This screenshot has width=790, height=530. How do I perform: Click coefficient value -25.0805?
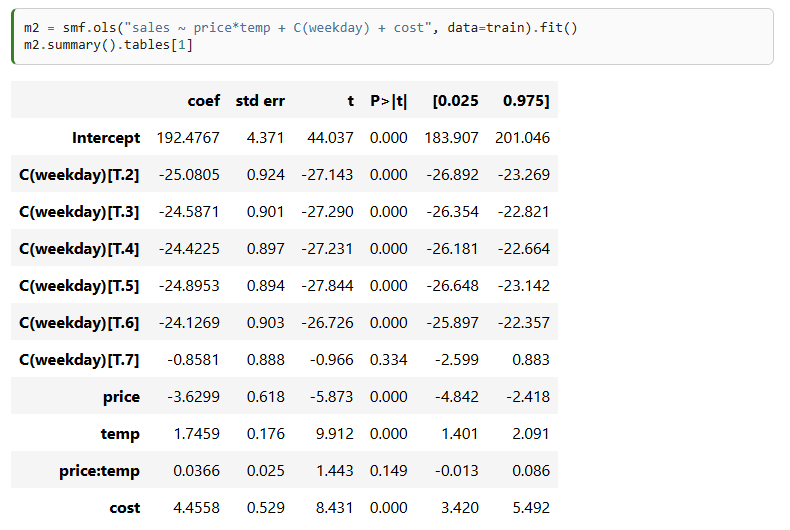tap(189, 175)
